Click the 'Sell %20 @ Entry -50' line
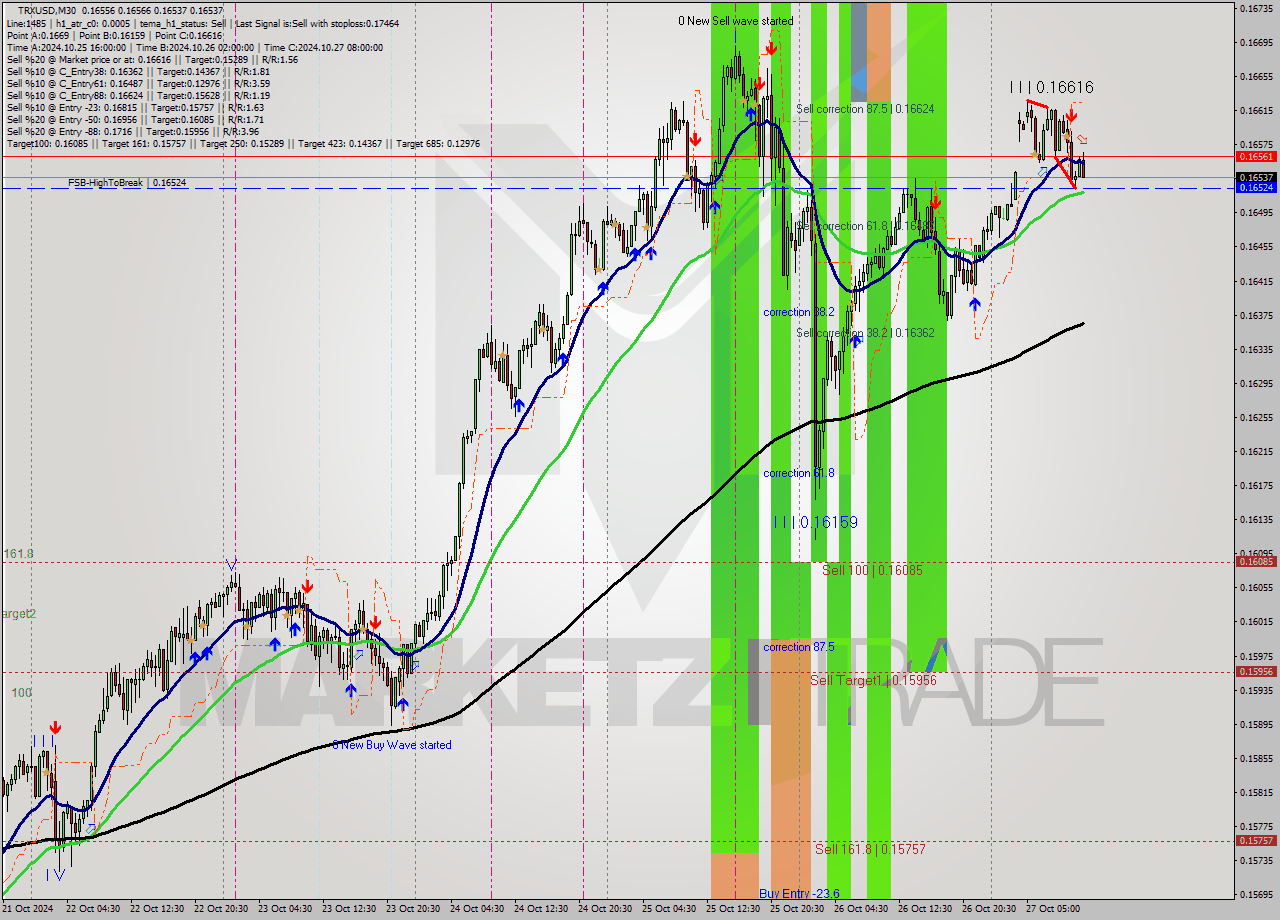1280x920 pixels. [135, 119]
